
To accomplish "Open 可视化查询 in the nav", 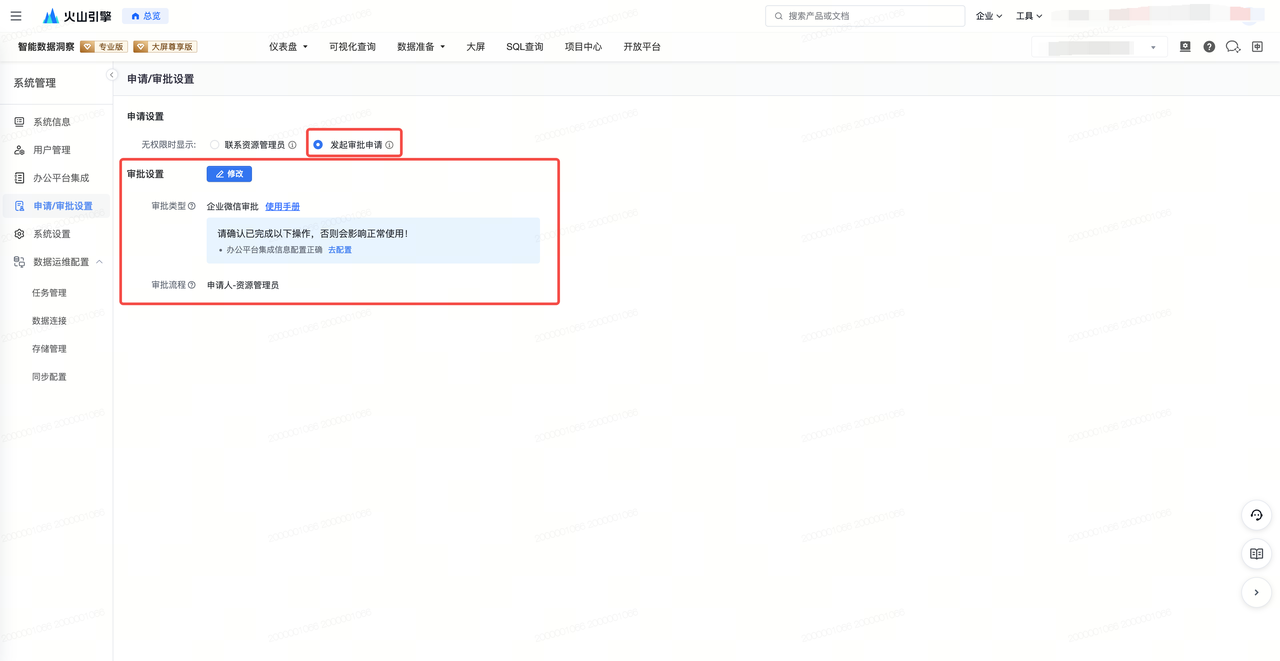I will (x=352, y=47).
